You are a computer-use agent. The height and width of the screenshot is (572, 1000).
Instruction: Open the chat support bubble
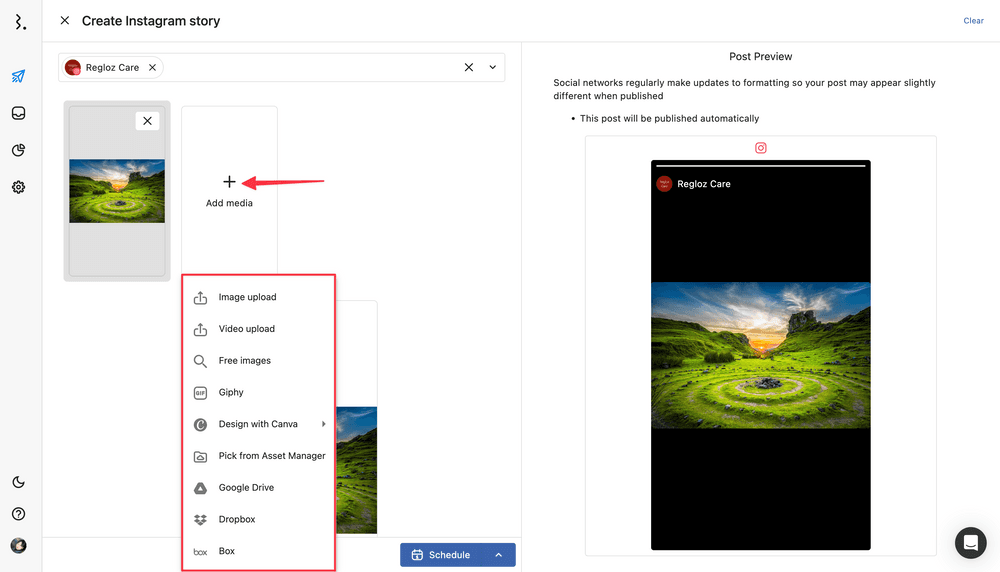(970, 542)
